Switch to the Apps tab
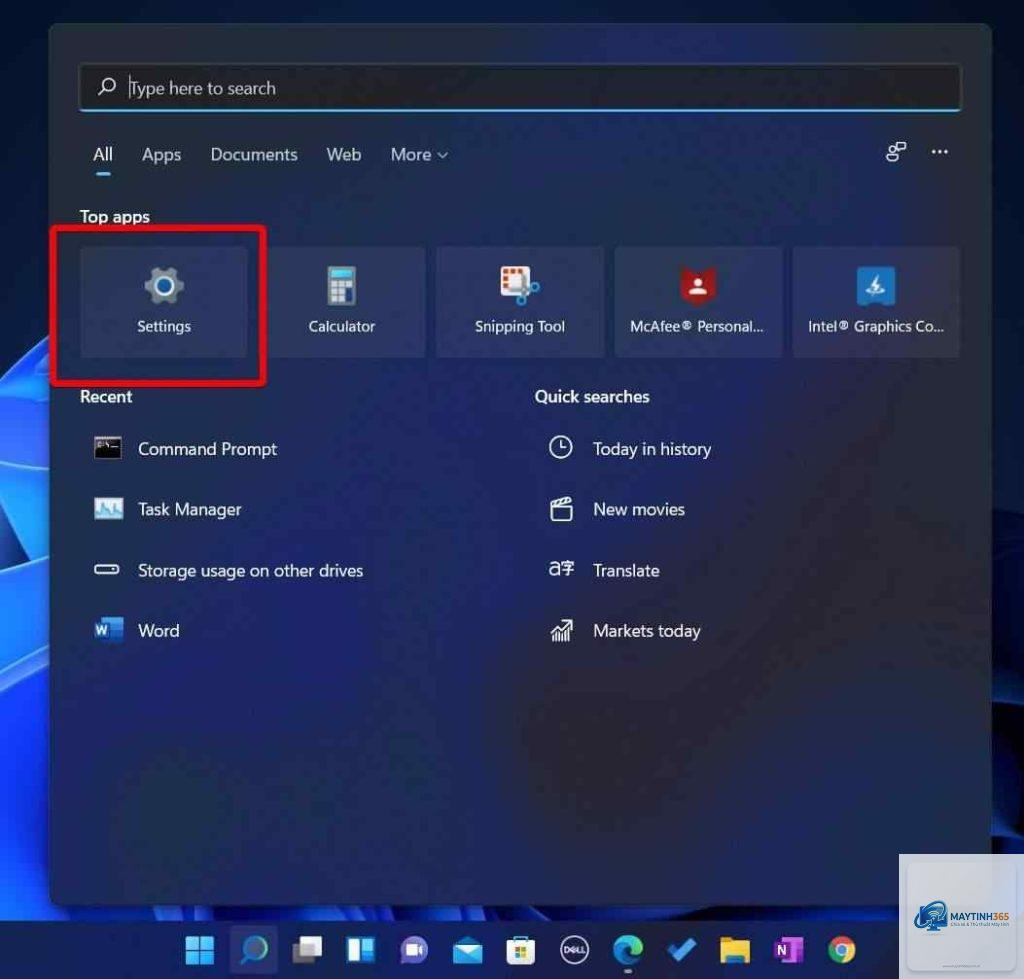1024x979 pixels. pos(161,155)
